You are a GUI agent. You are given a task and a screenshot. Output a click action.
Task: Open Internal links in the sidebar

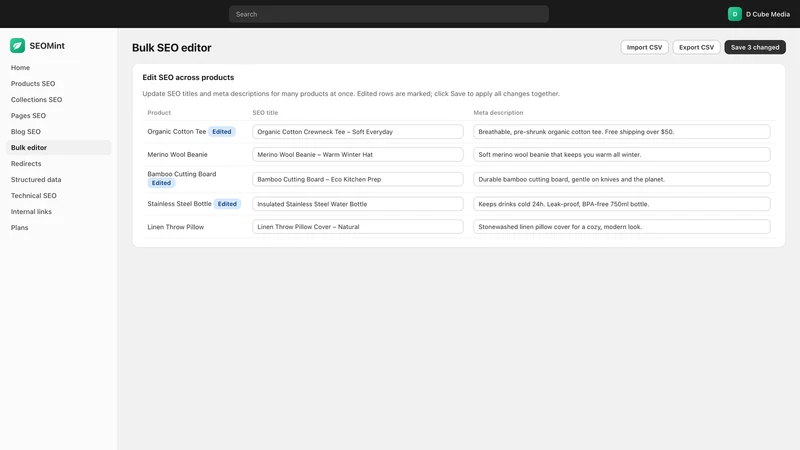point(31,211)
